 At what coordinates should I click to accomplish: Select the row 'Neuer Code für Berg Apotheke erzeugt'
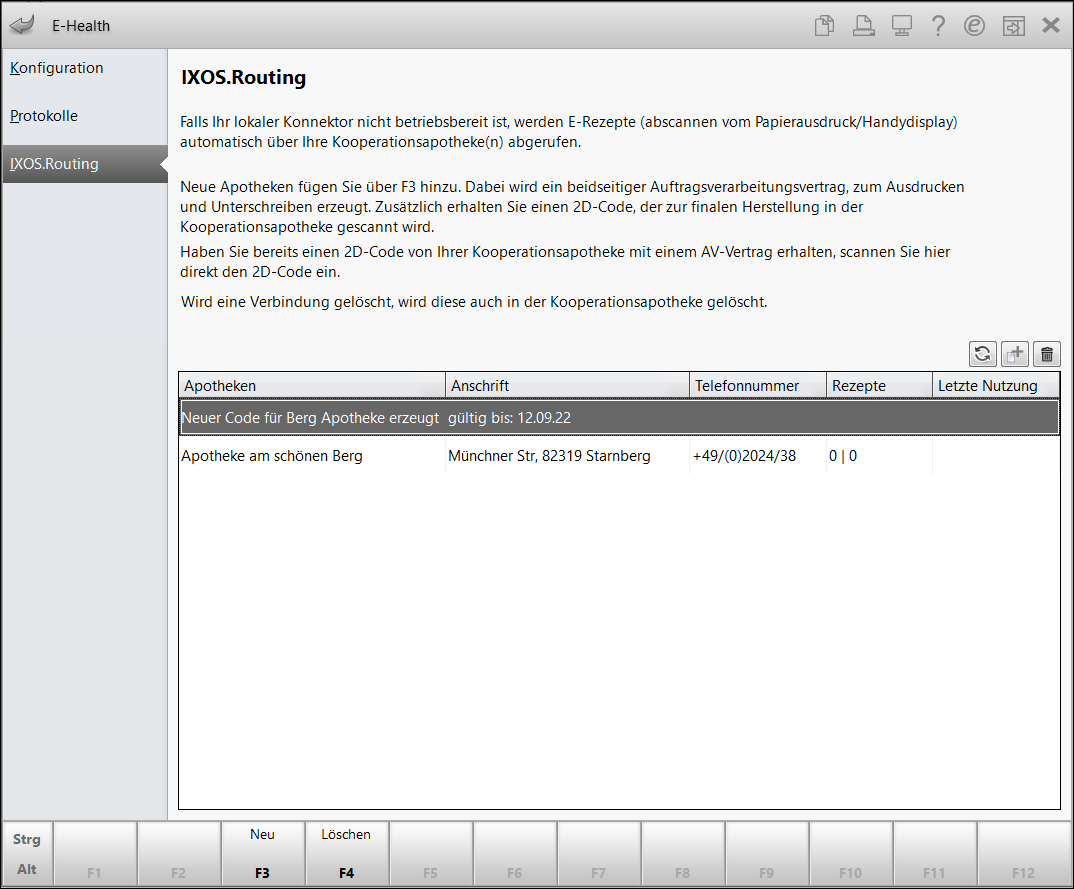[619, 418]
